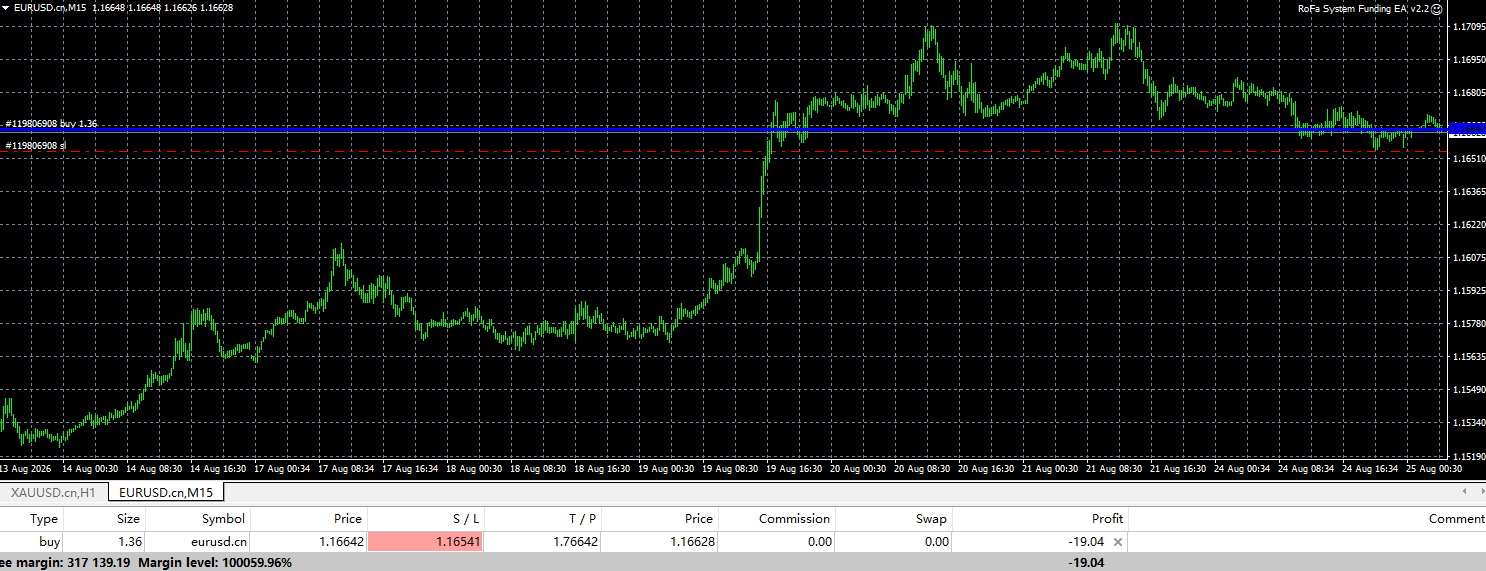Click the 1.17095 price axis label

point(1467,27)
